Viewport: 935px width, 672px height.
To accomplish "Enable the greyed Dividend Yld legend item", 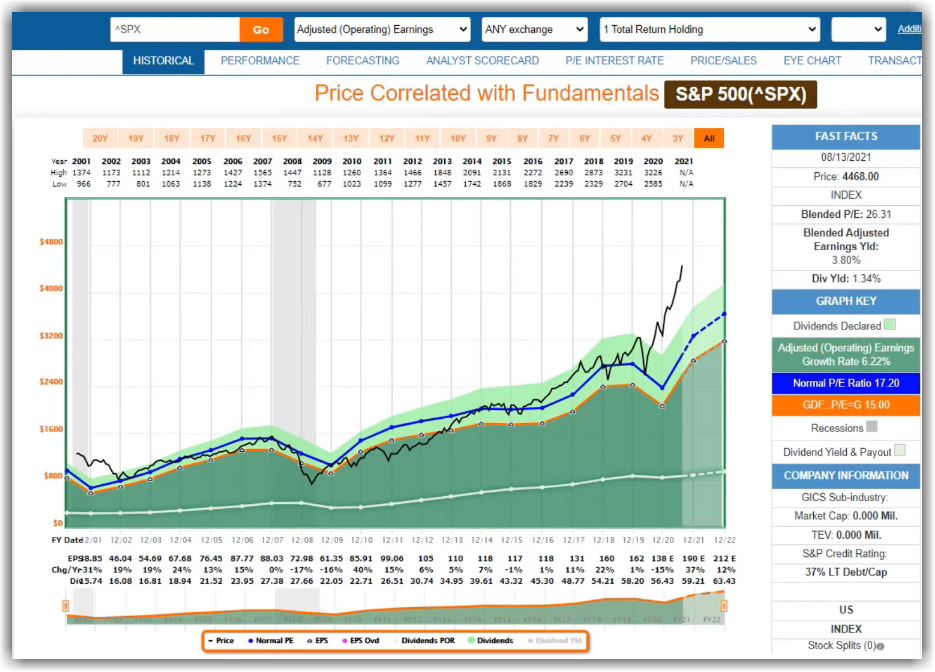I will pyautogui.click(x=555, y=640).
